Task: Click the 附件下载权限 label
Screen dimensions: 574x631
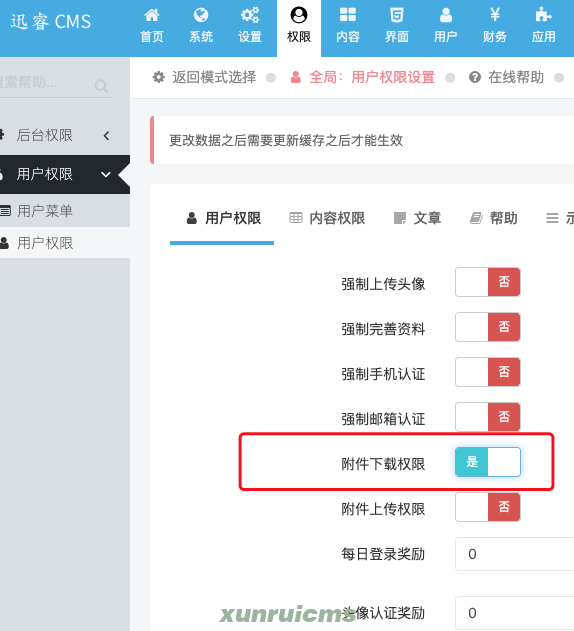Action: pos(383,464)
